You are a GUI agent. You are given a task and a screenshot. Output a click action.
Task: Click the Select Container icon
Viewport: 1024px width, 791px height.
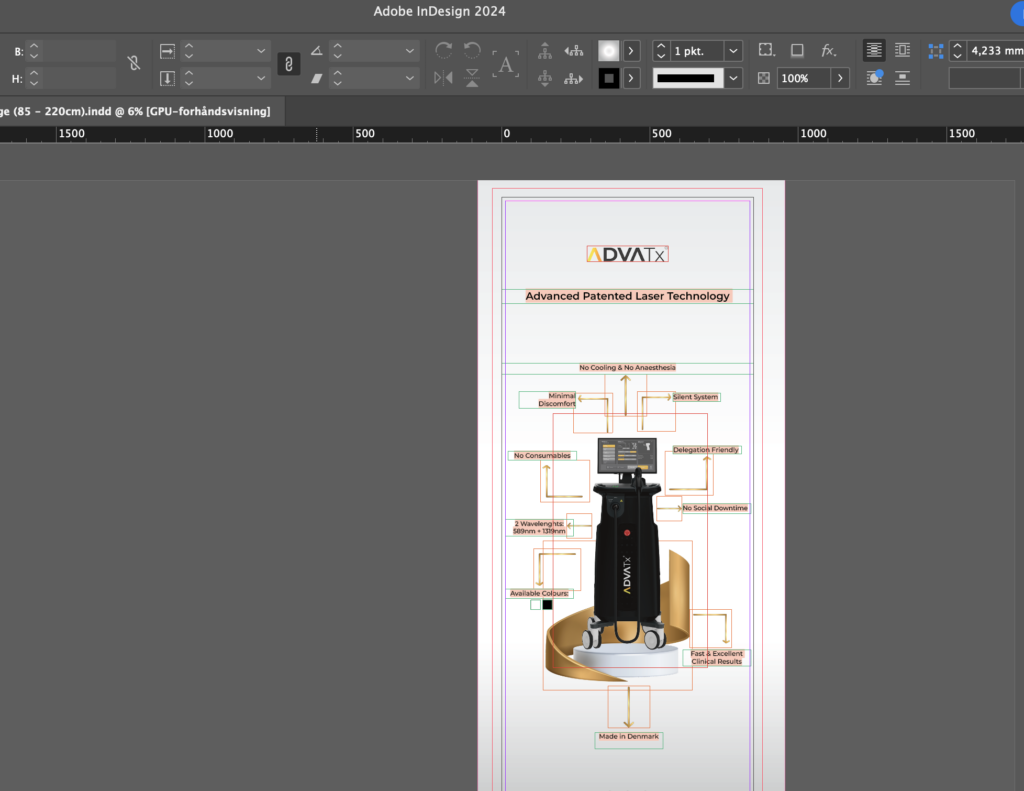(545, 50)
